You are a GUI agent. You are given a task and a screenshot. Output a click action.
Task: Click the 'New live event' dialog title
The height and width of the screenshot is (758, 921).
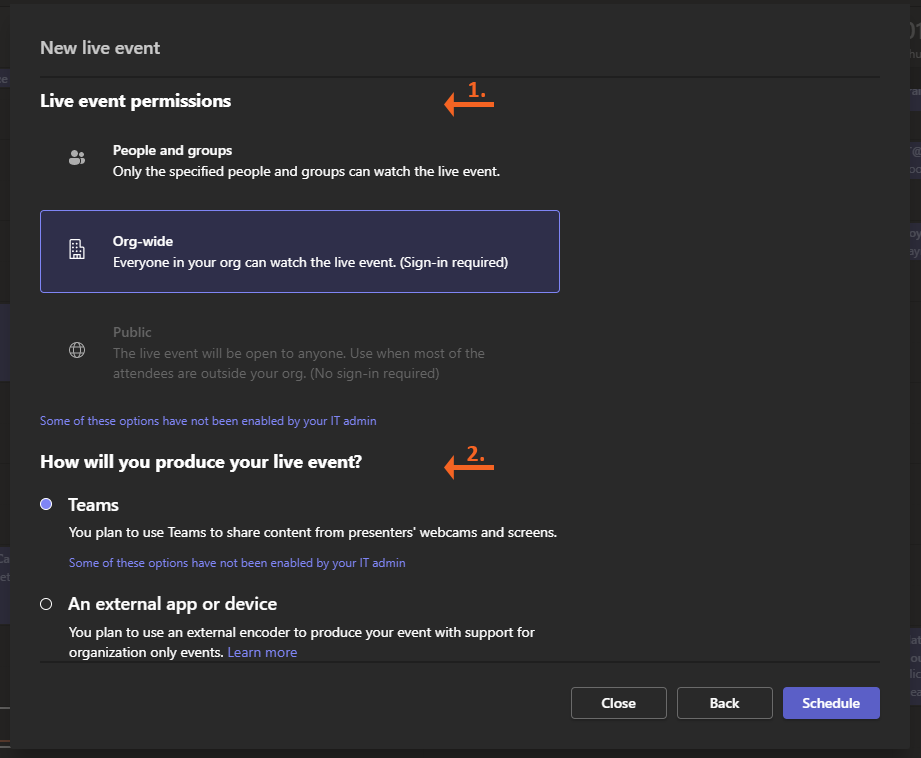(x=100, y=48)
